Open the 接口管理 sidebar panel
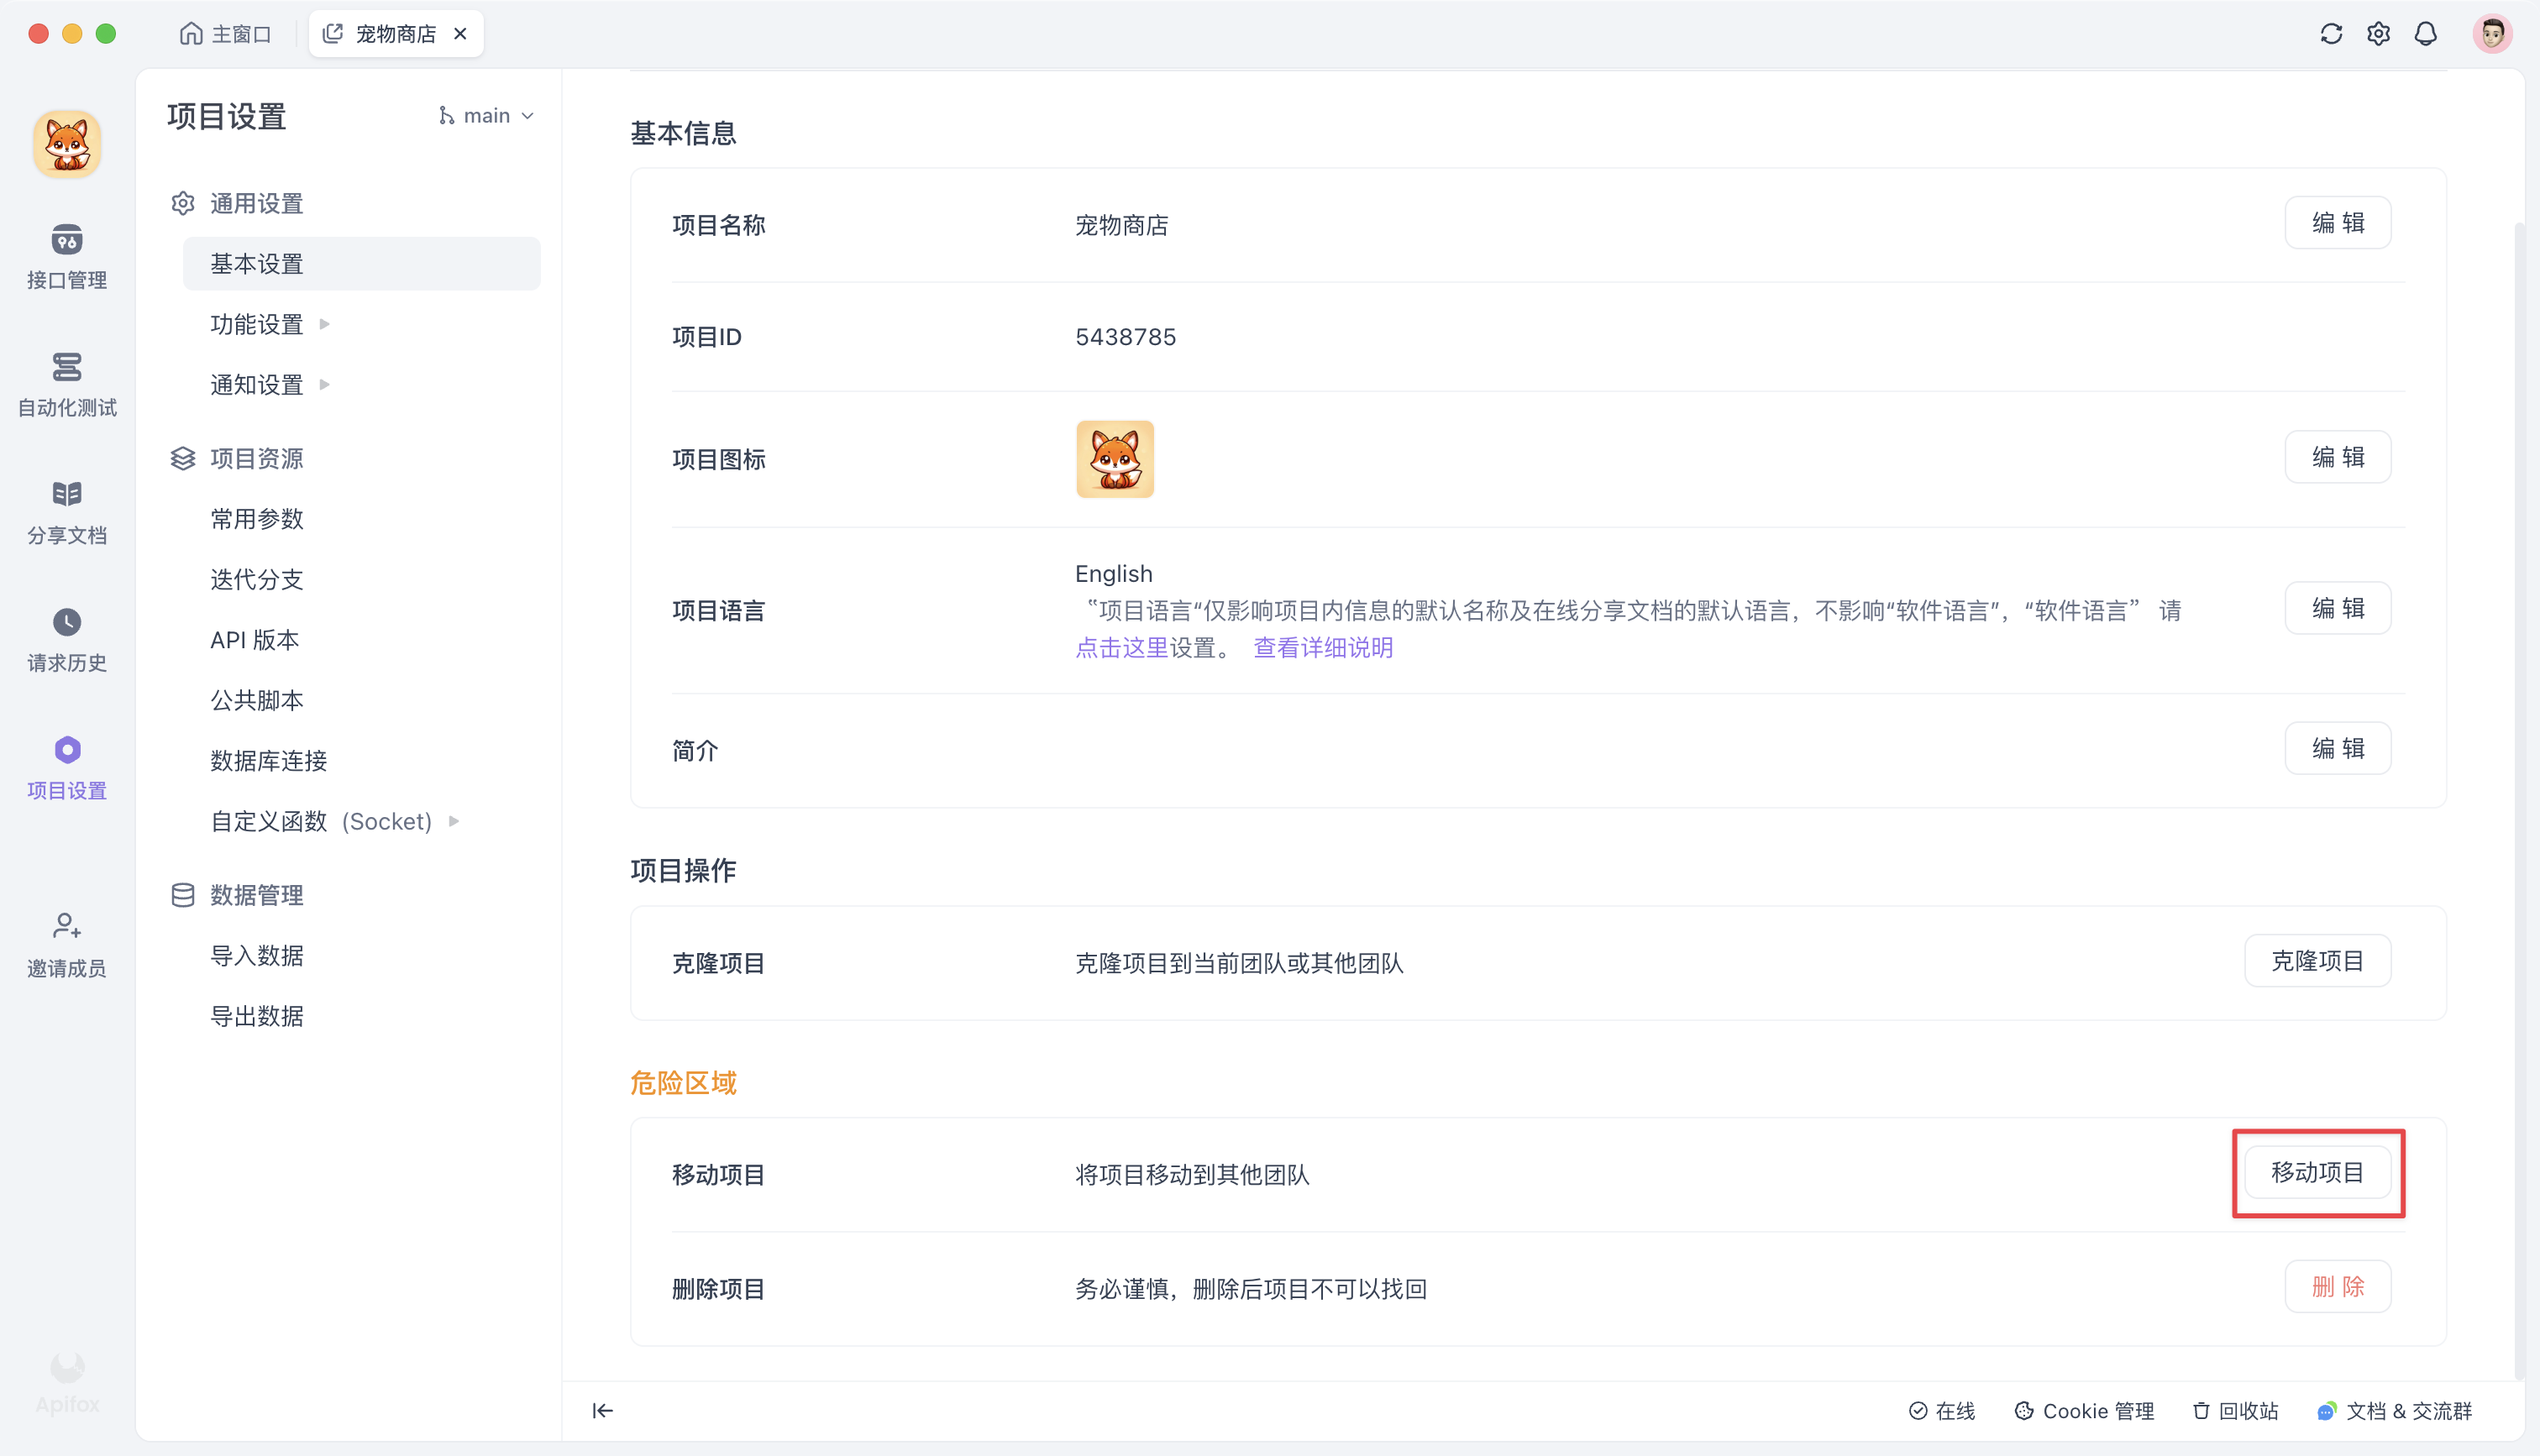 click(66, 255)
